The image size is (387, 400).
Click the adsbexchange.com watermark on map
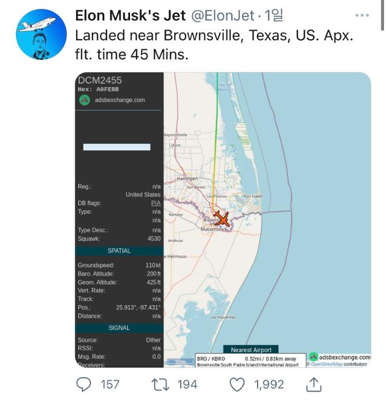point(339,357)
